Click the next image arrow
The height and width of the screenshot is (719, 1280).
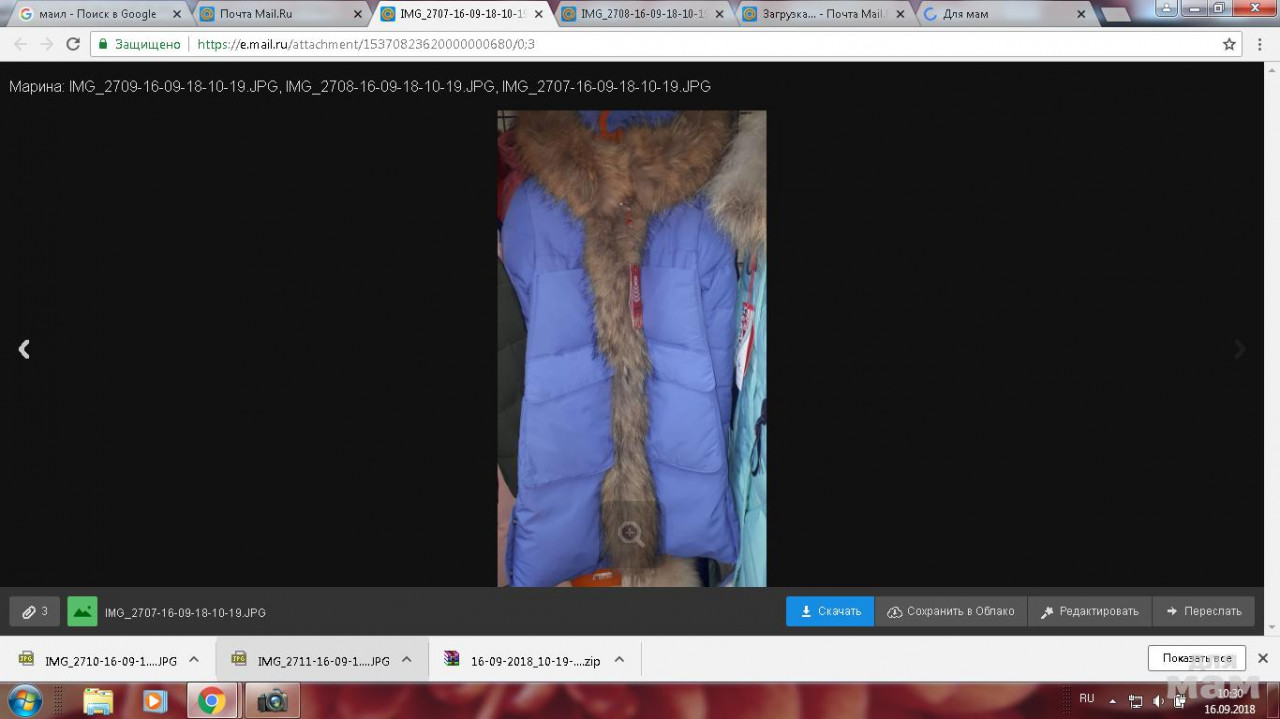[1240, 349]
